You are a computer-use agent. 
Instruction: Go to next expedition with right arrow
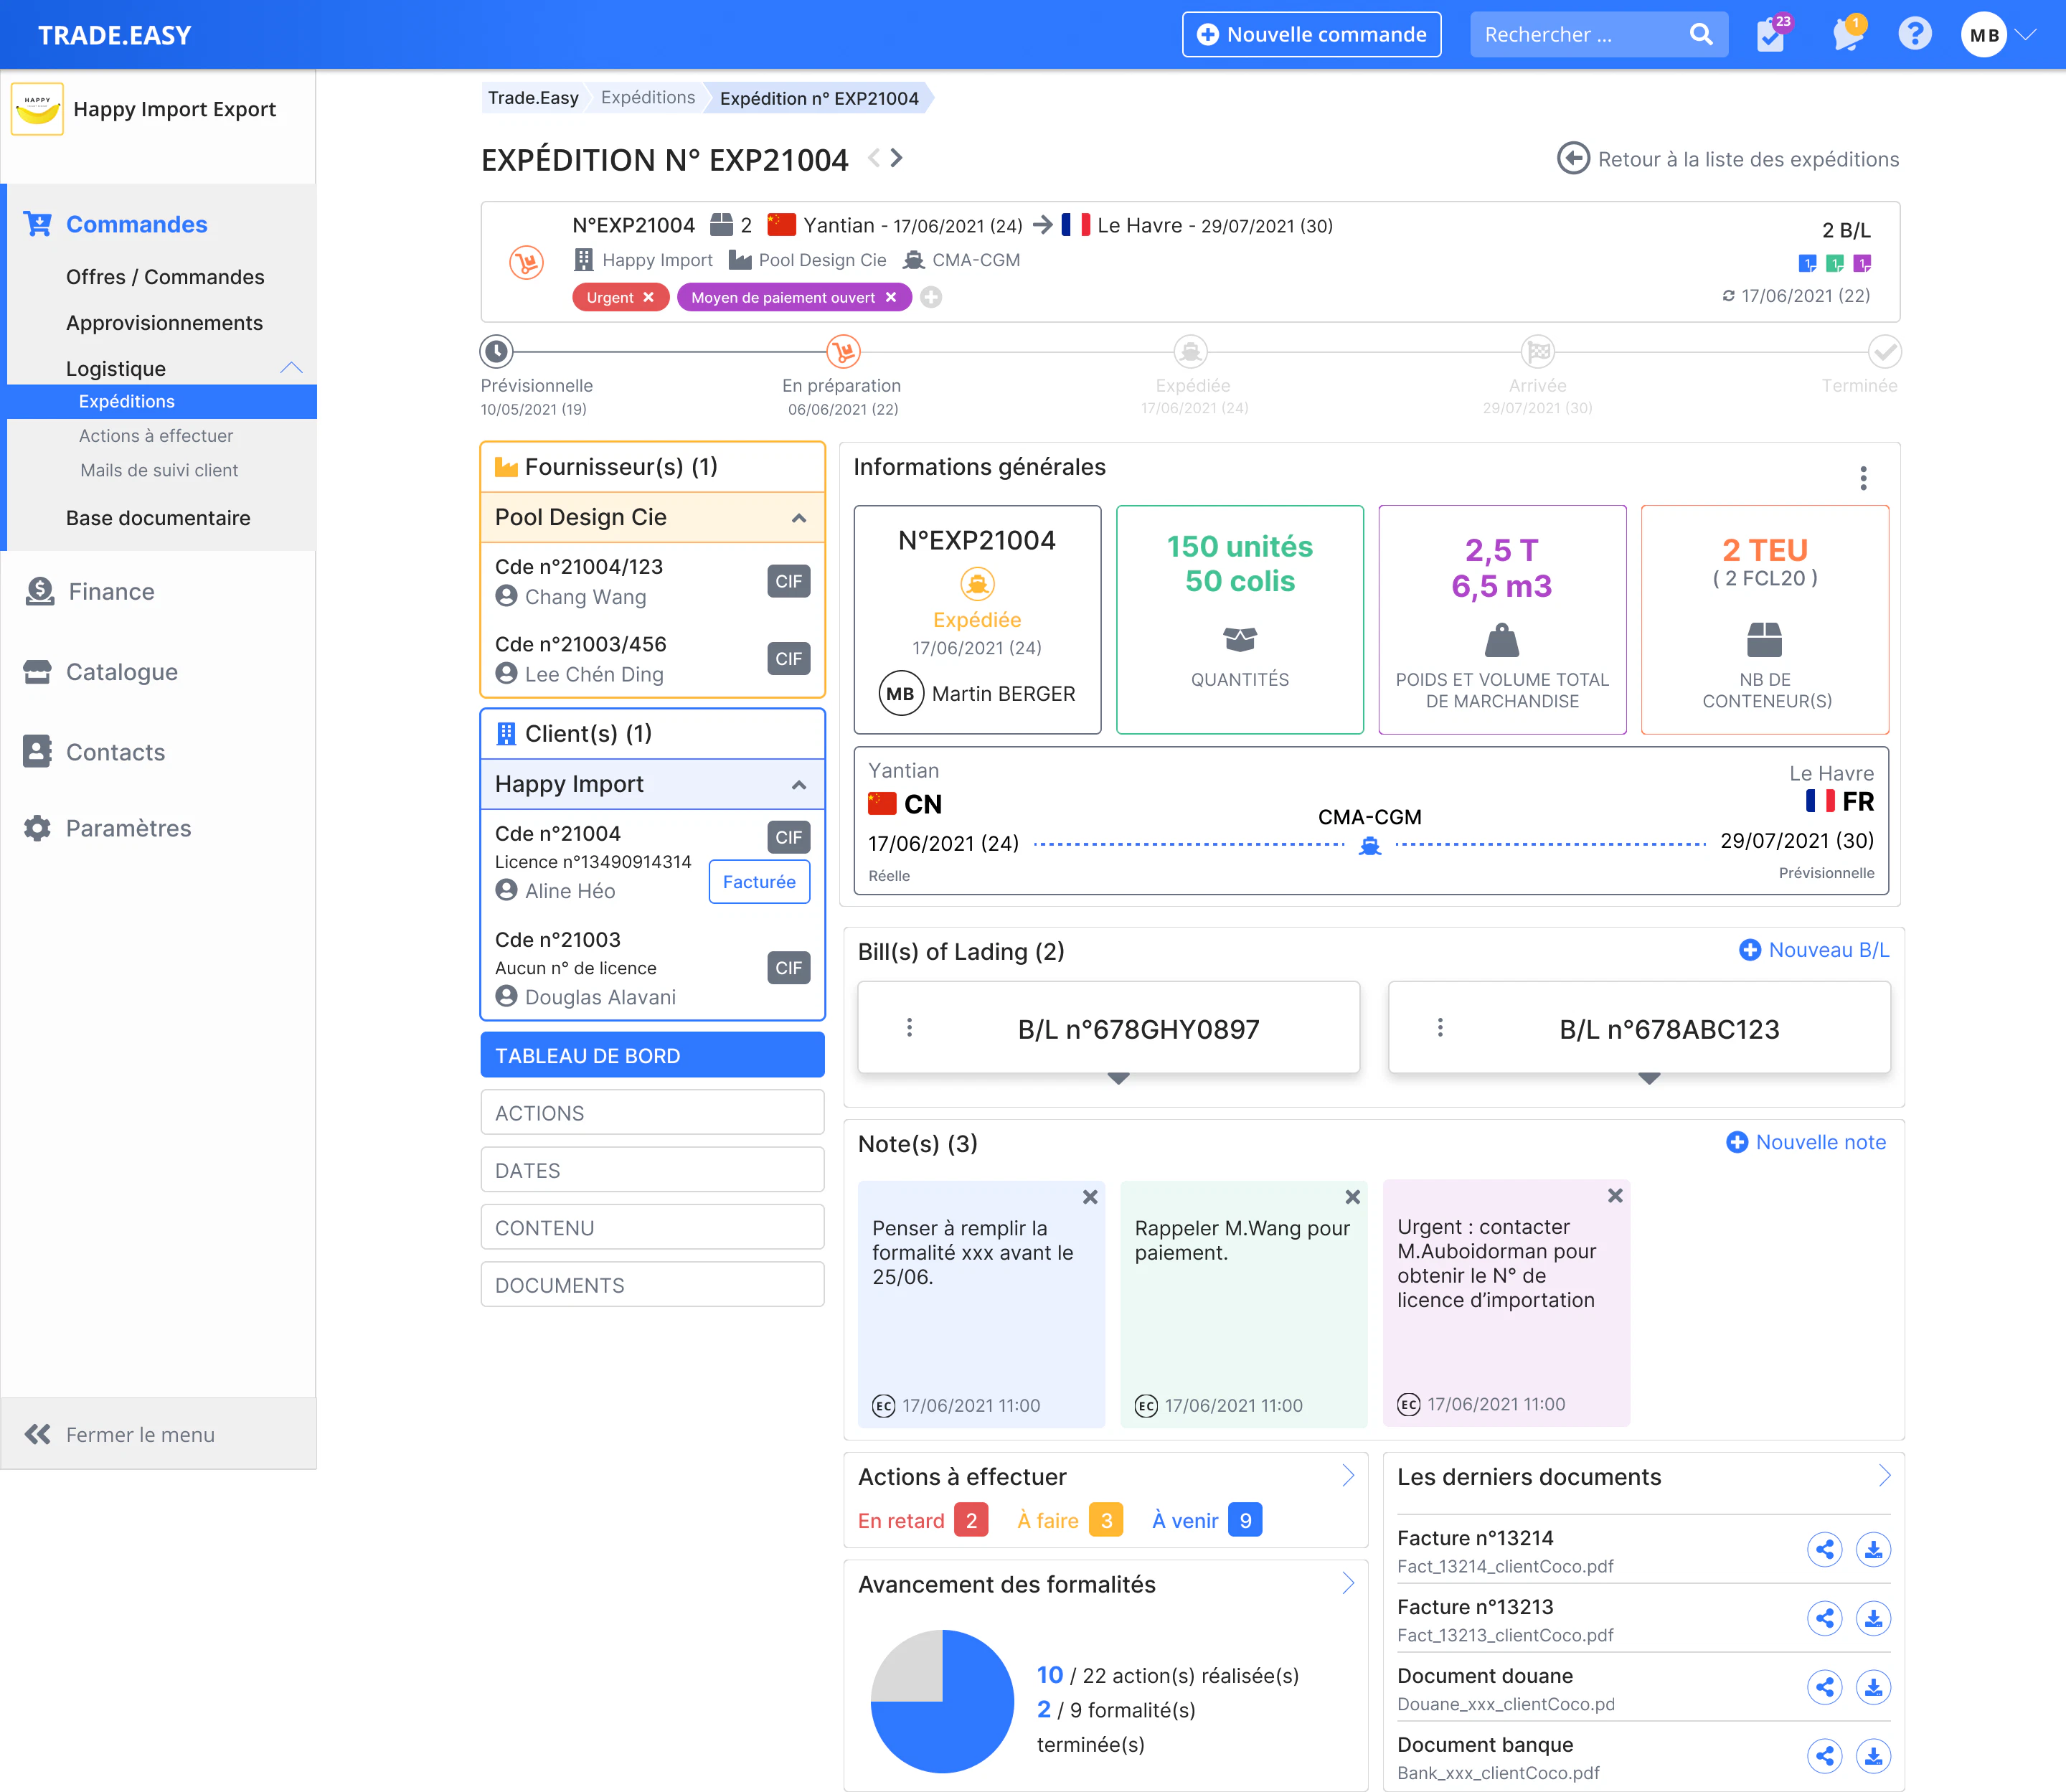[897, 158]
